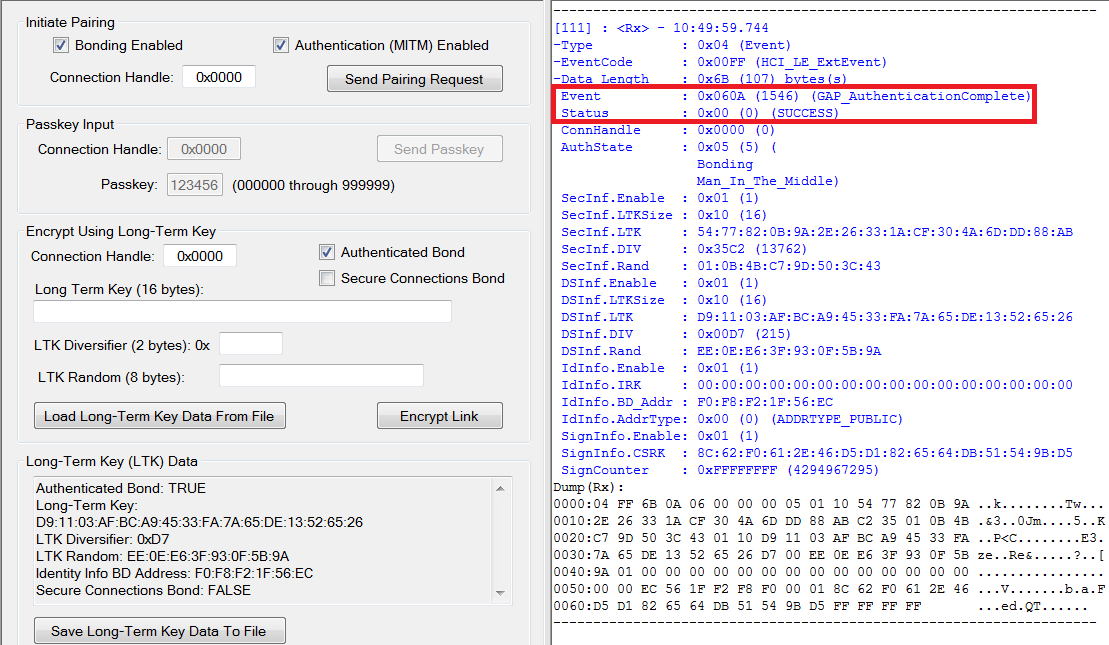Image resolution: width=1109 pixels, height=645 pixels.
Task: Save Long-Term Key Data To File
Action: point(160,631)
